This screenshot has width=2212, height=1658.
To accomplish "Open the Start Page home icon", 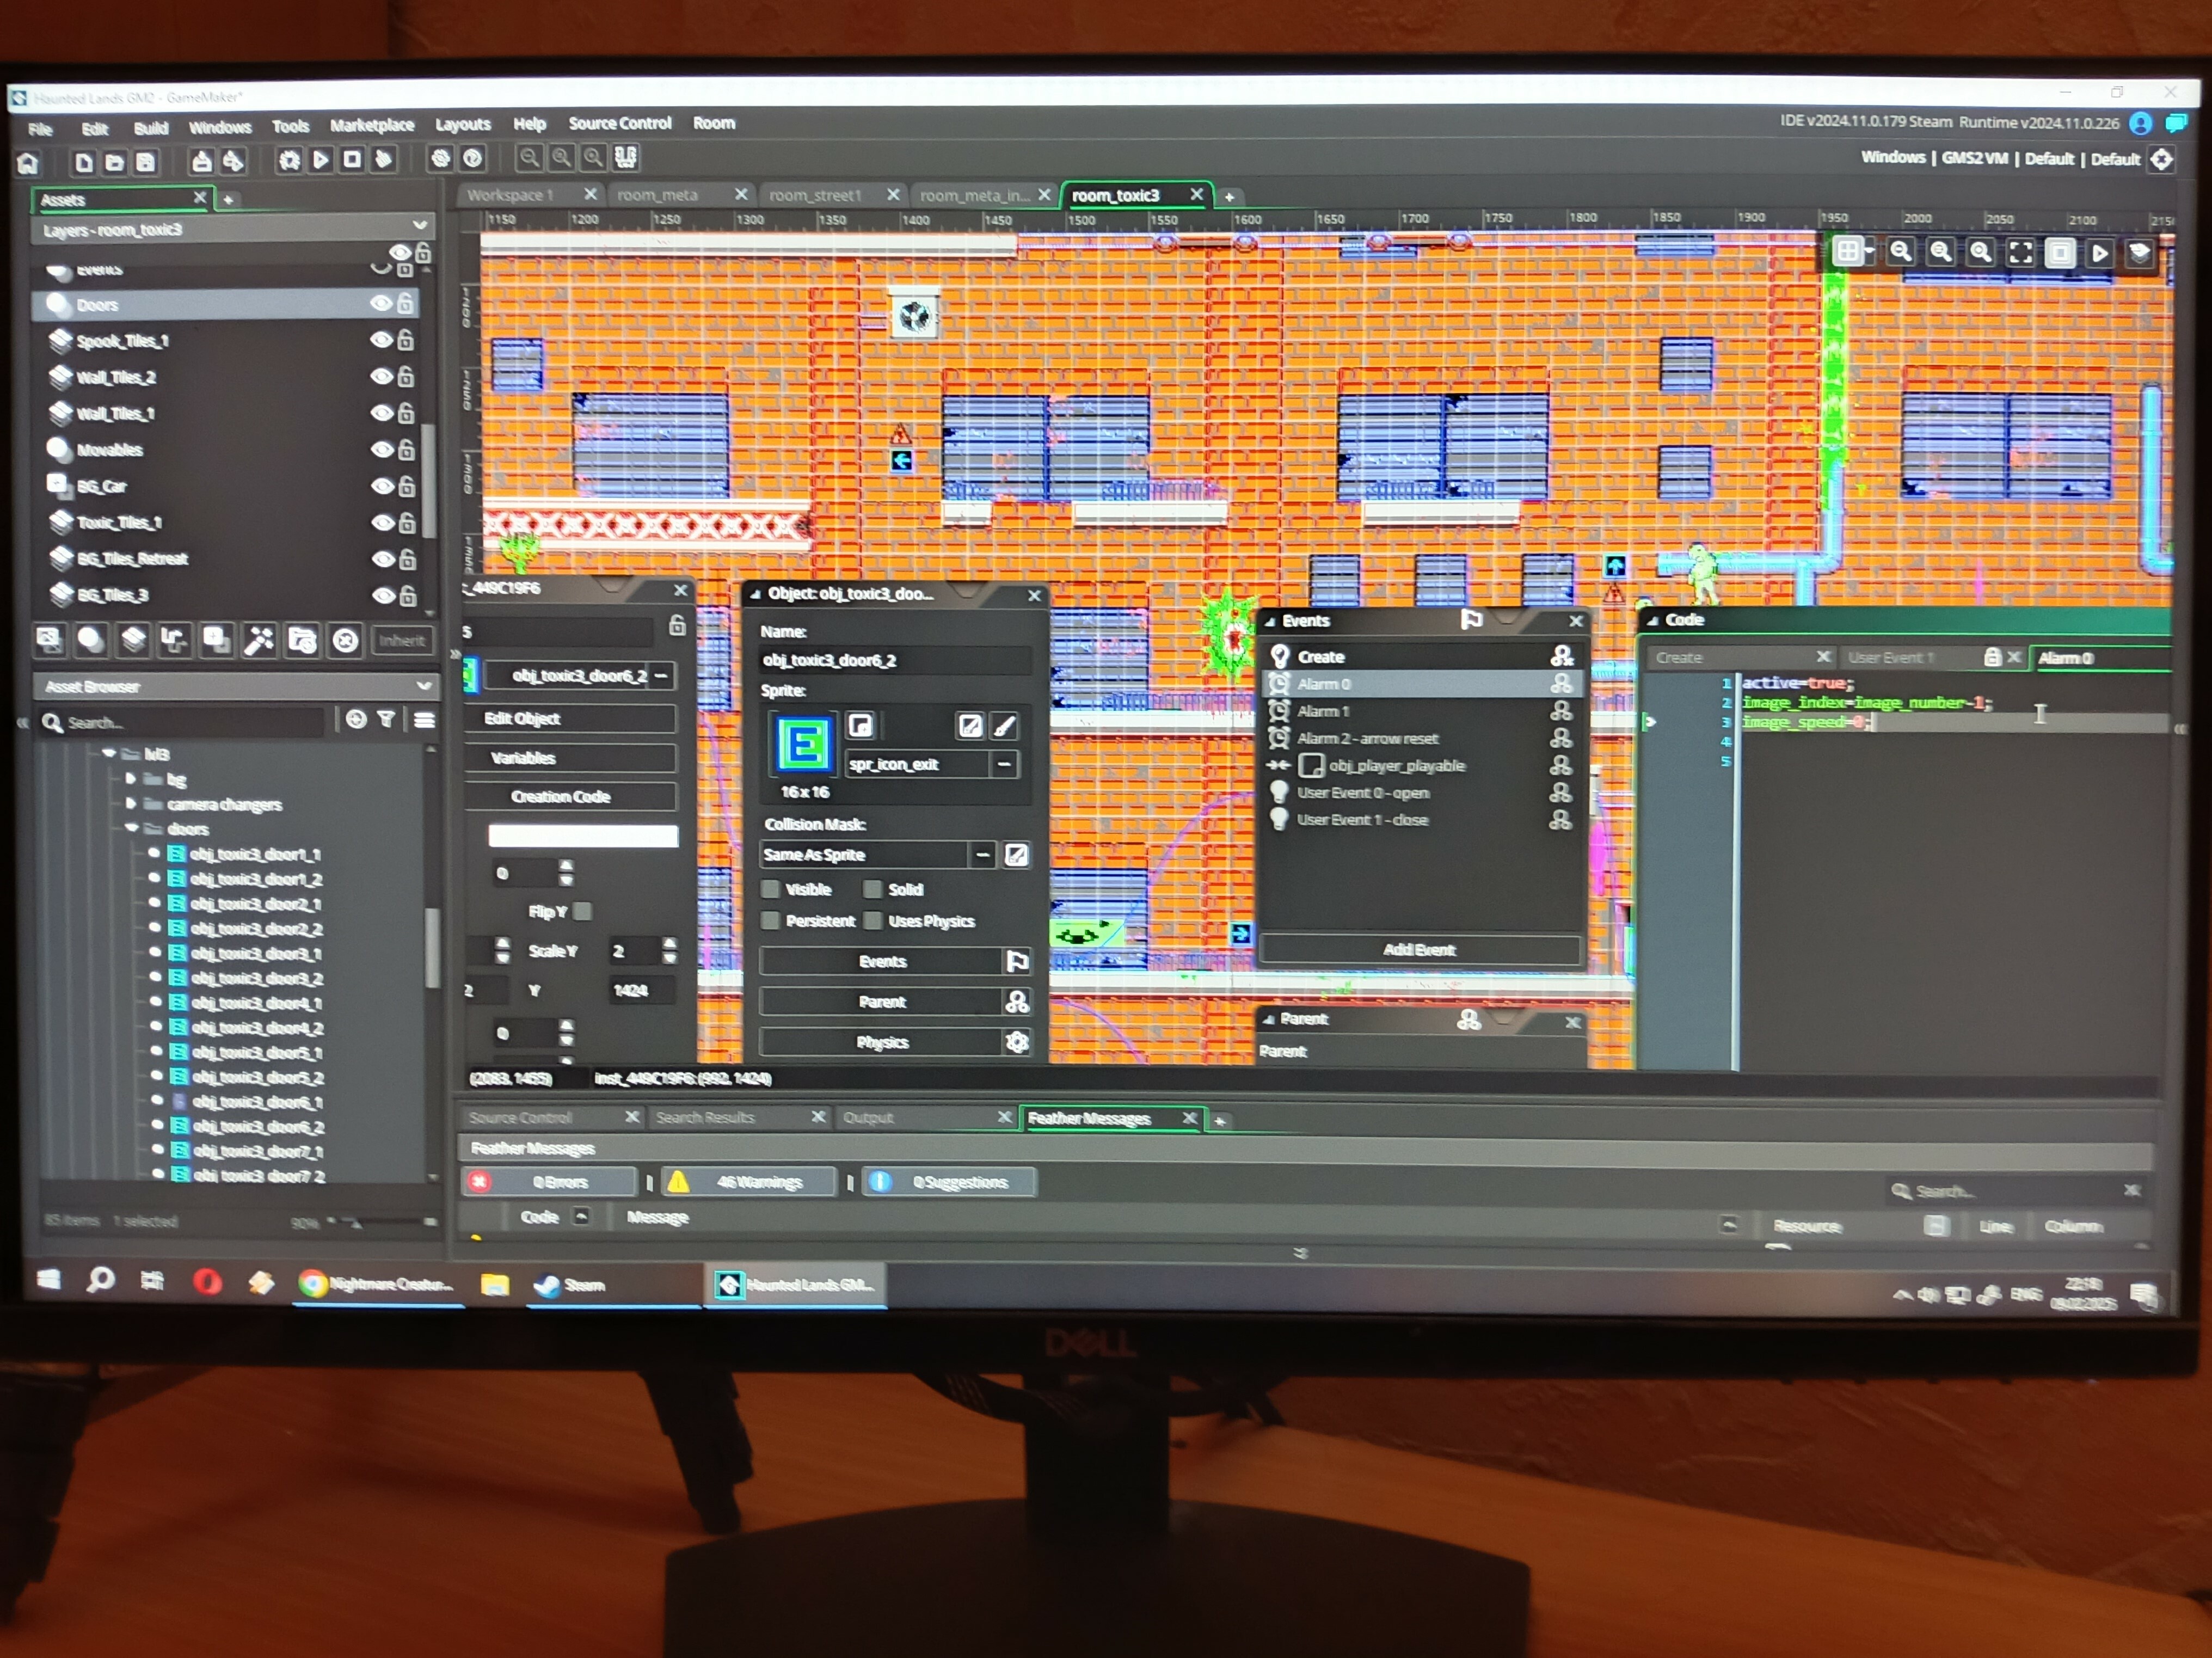I will [x=28, y=163].
